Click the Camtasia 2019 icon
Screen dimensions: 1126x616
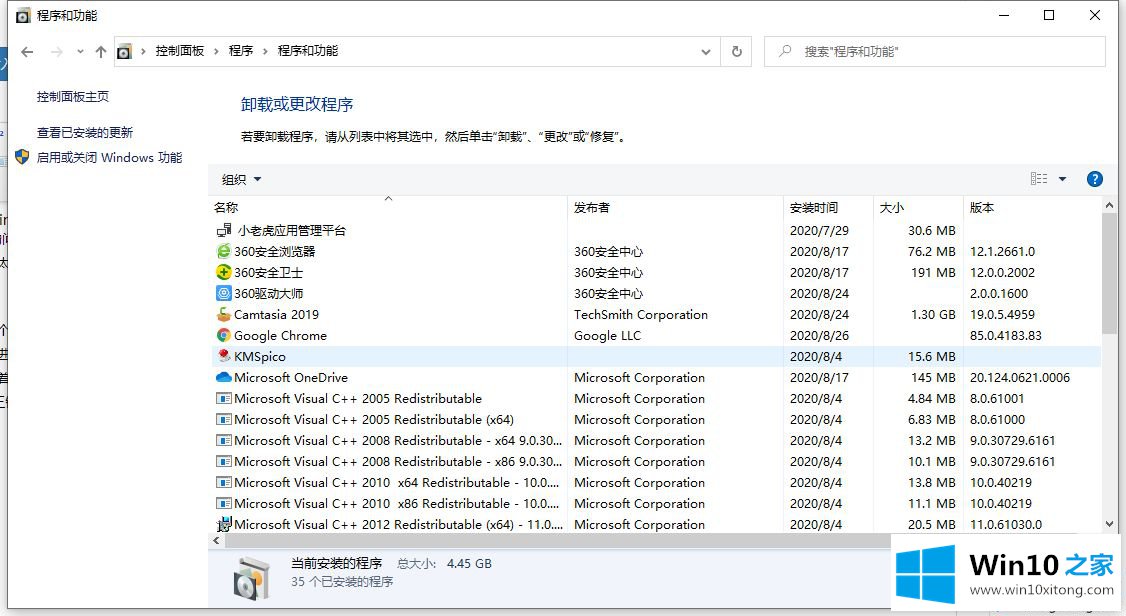(224, 315)
